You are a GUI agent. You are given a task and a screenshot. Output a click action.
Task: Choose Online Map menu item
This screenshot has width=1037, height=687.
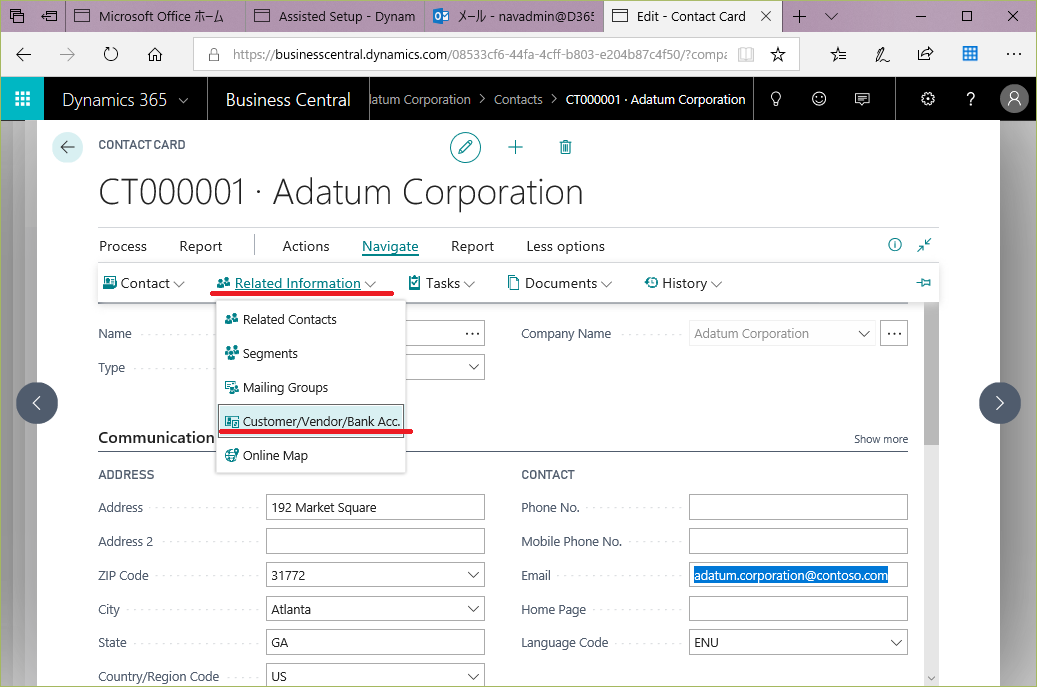coord(311,456)
